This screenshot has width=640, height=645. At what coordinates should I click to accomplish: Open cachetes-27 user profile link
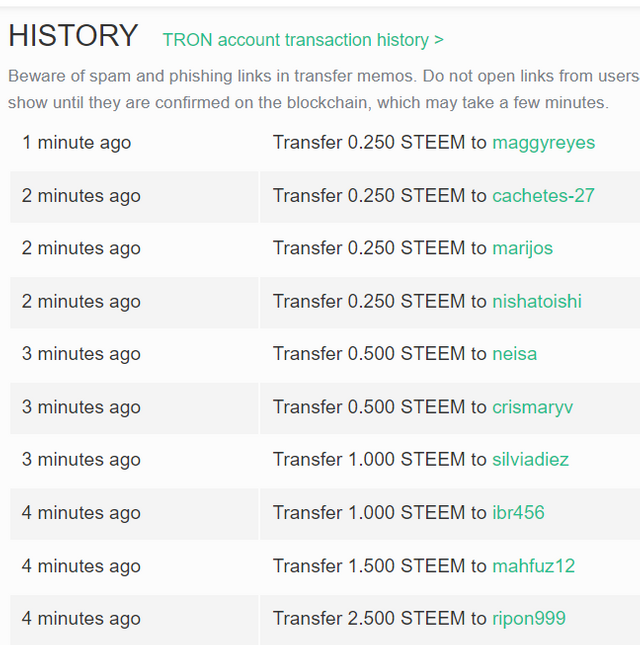click(x=543, y=195)
